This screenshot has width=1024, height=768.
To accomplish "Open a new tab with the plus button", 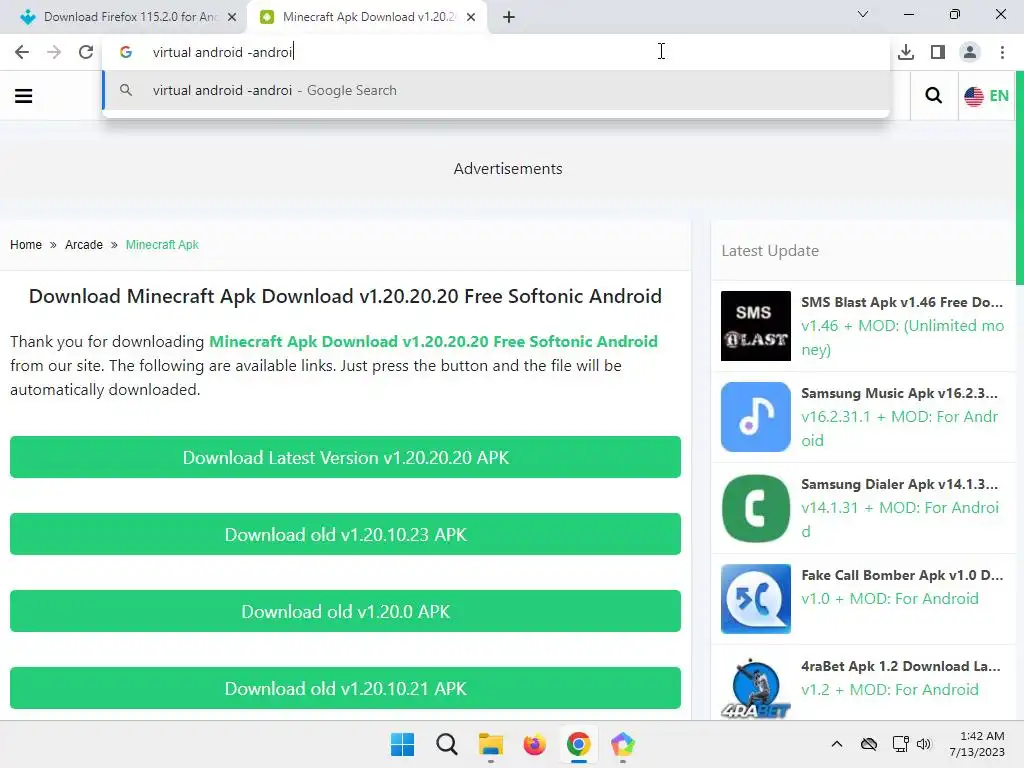I will [x=509, y=17].
